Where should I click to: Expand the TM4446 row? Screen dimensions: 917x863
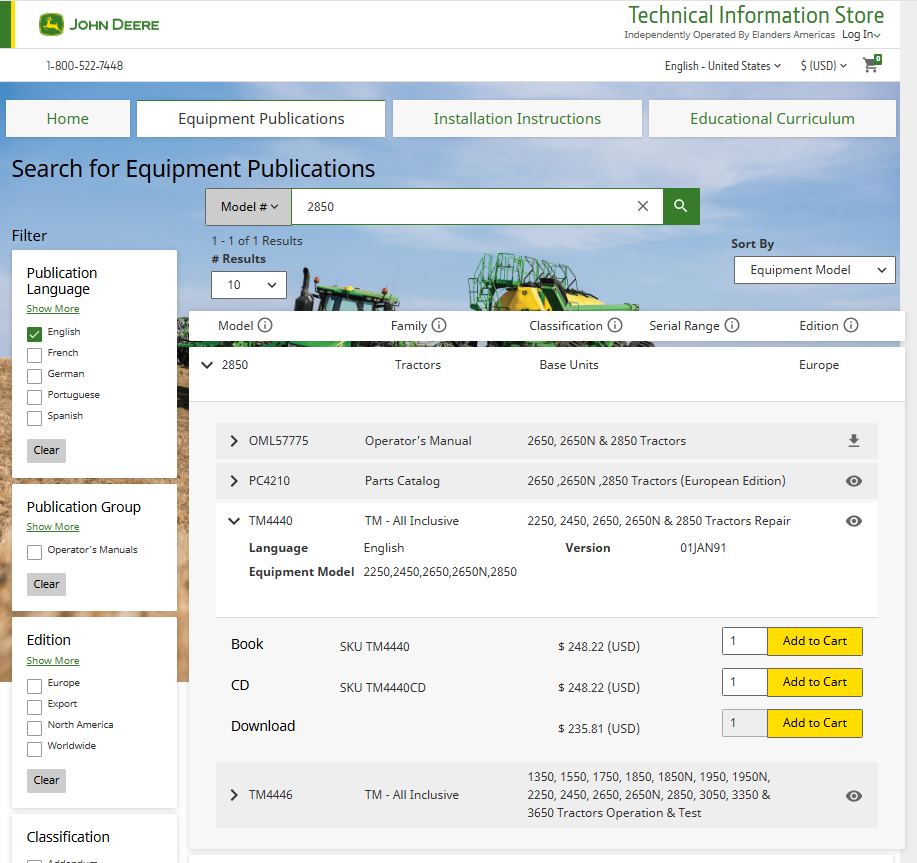point(234,795)
